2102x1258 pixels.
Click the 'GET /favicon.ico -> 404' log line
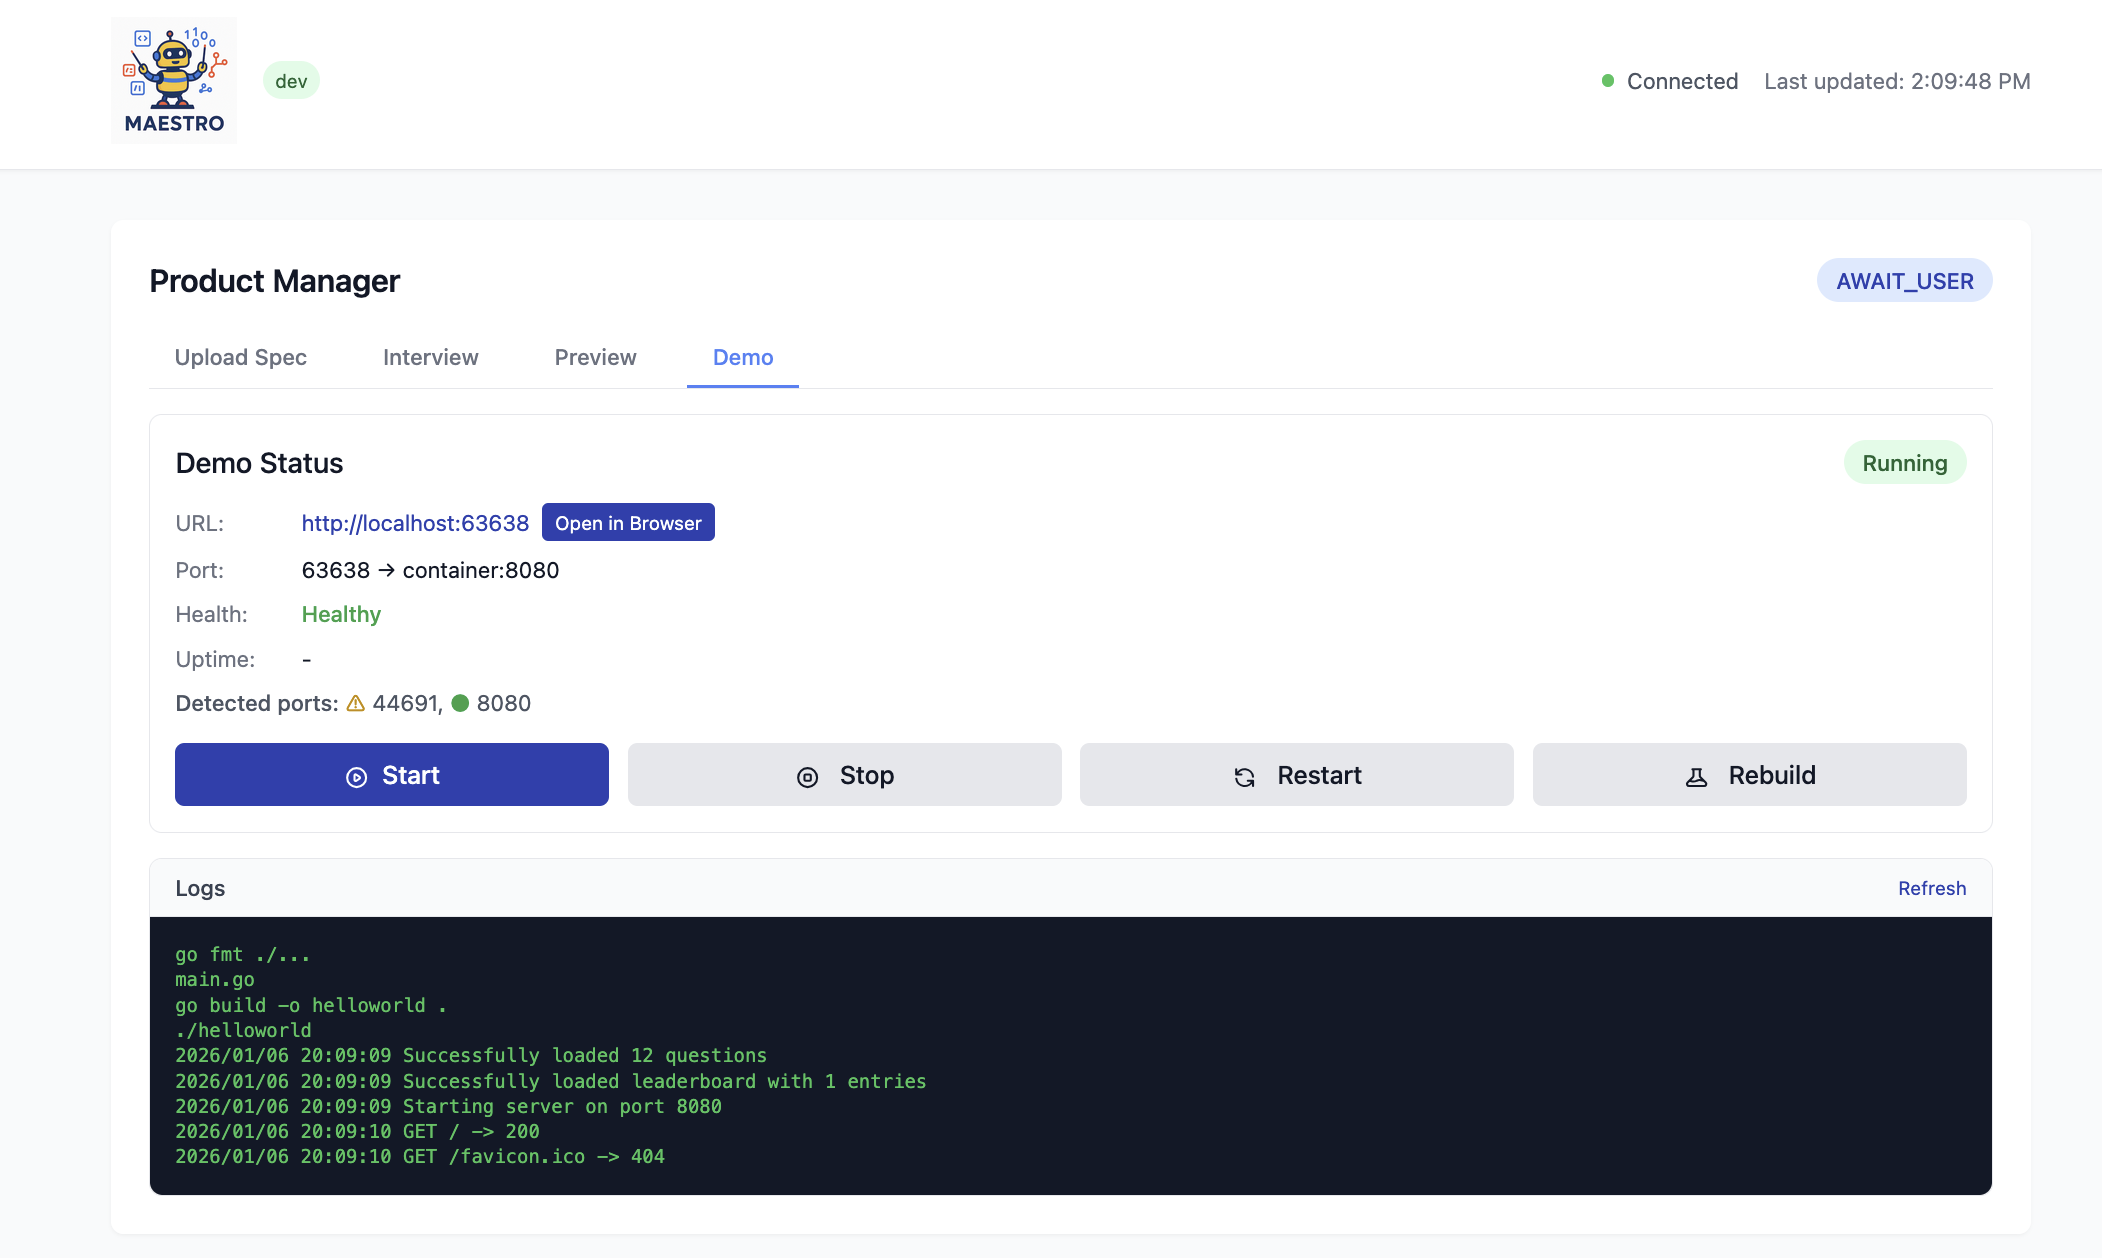coord(420,1156)
